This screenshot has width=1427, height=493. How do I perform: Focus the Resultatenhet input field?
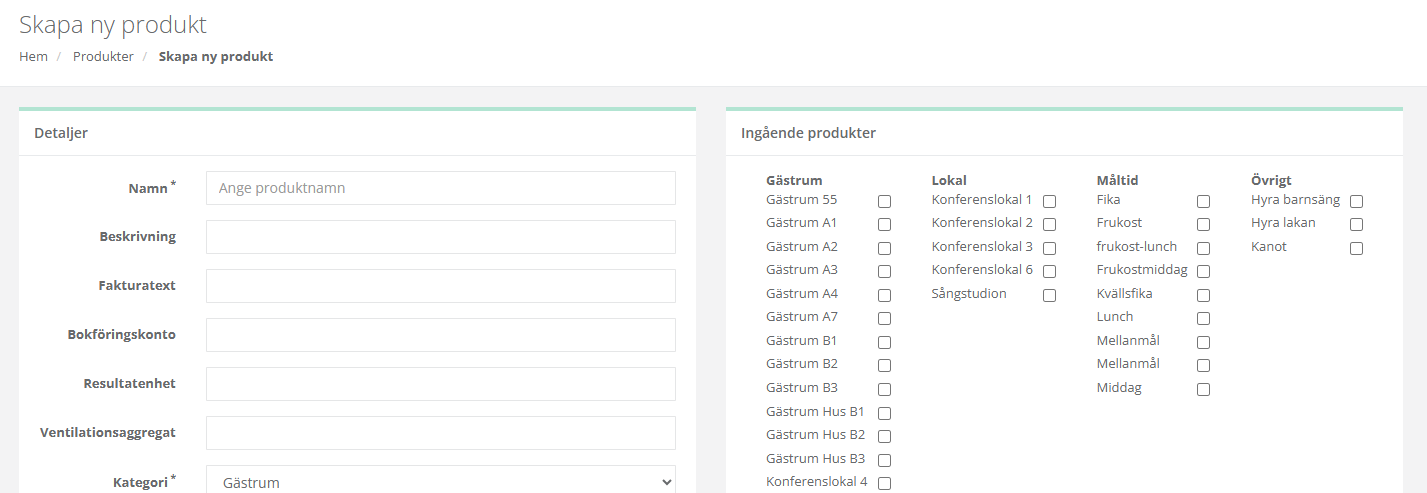pos(440,384)
